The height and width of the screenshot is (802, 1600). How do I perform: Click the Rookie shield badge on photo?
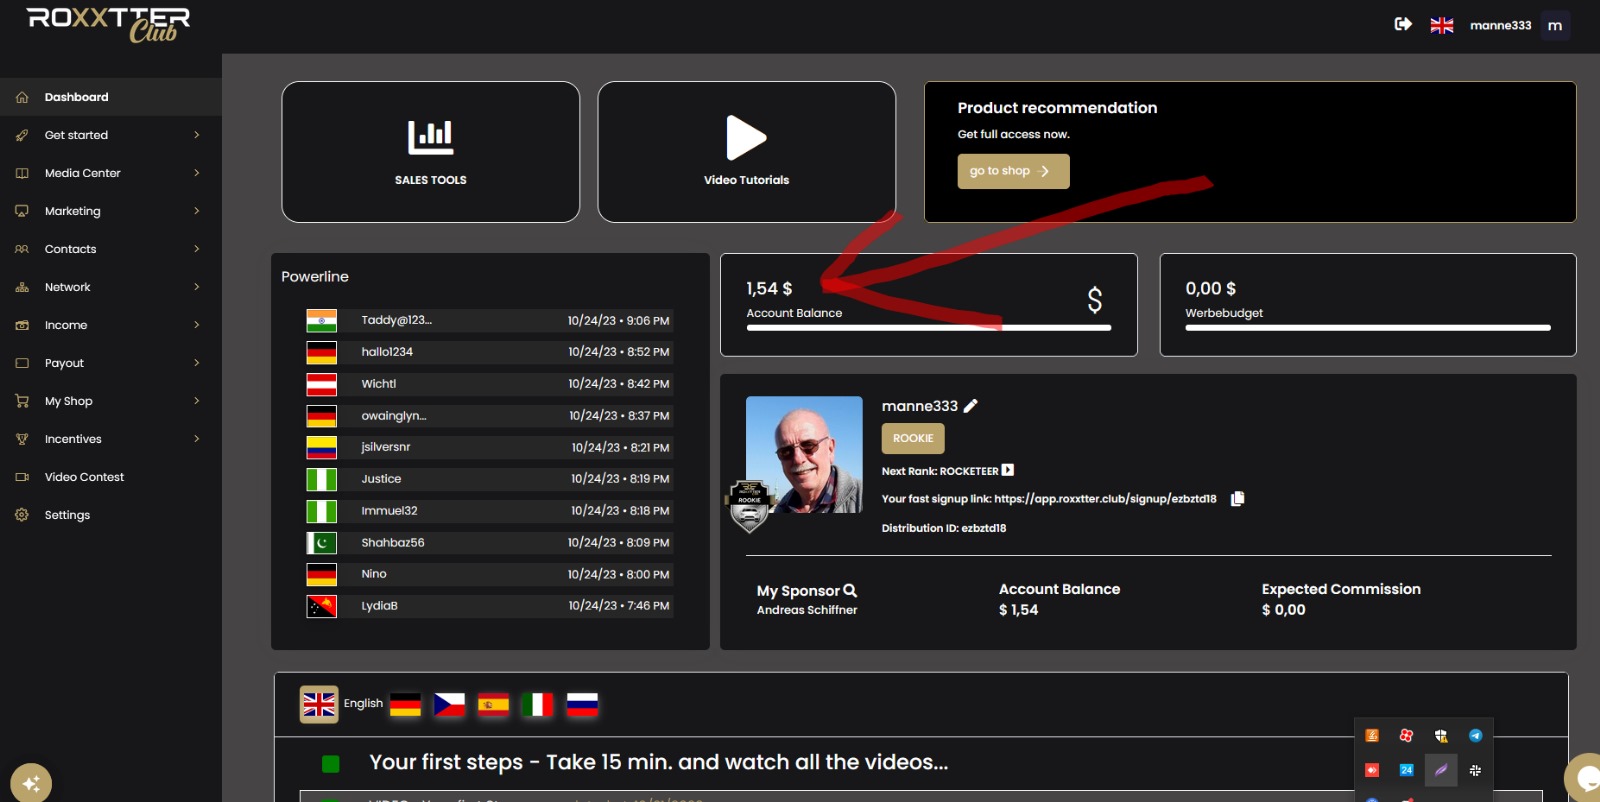[x=749, y=505]
